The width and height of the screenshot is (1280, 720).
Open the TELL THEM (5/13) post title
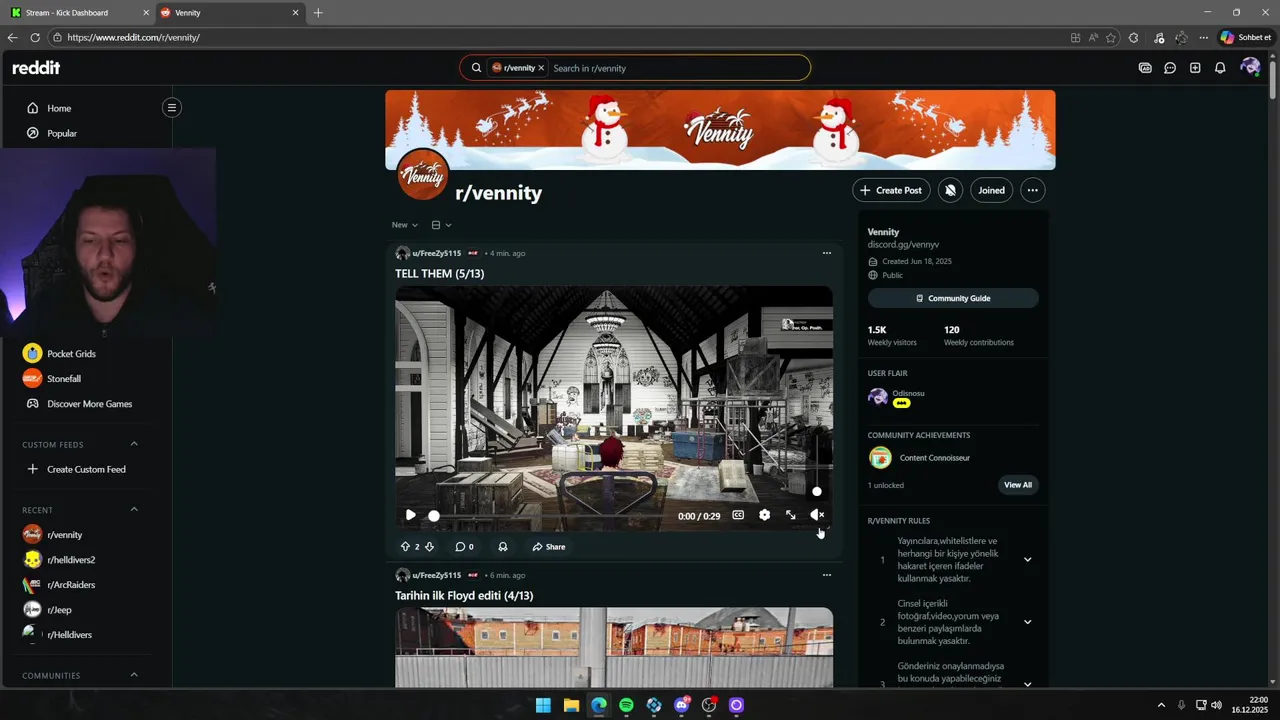[x=439, y=273]
